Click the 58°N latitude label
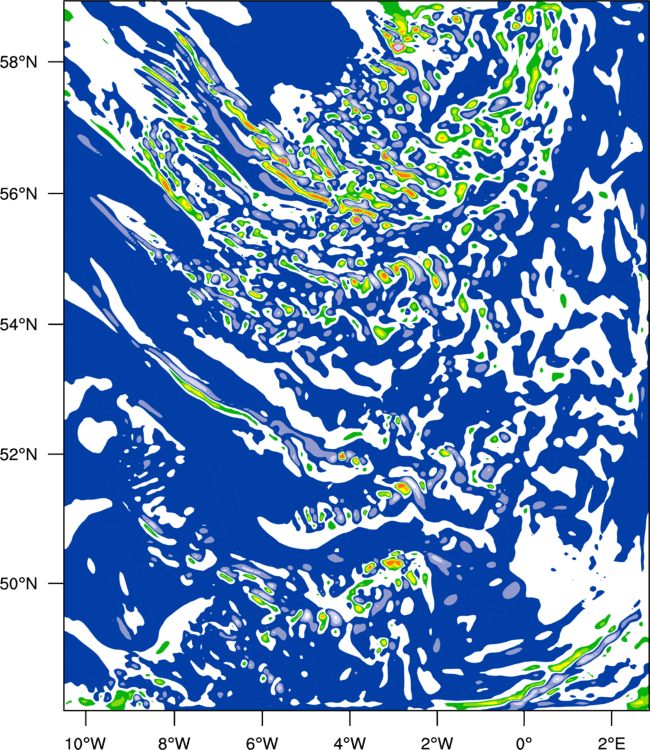The image size is (650, 750). 18,62
